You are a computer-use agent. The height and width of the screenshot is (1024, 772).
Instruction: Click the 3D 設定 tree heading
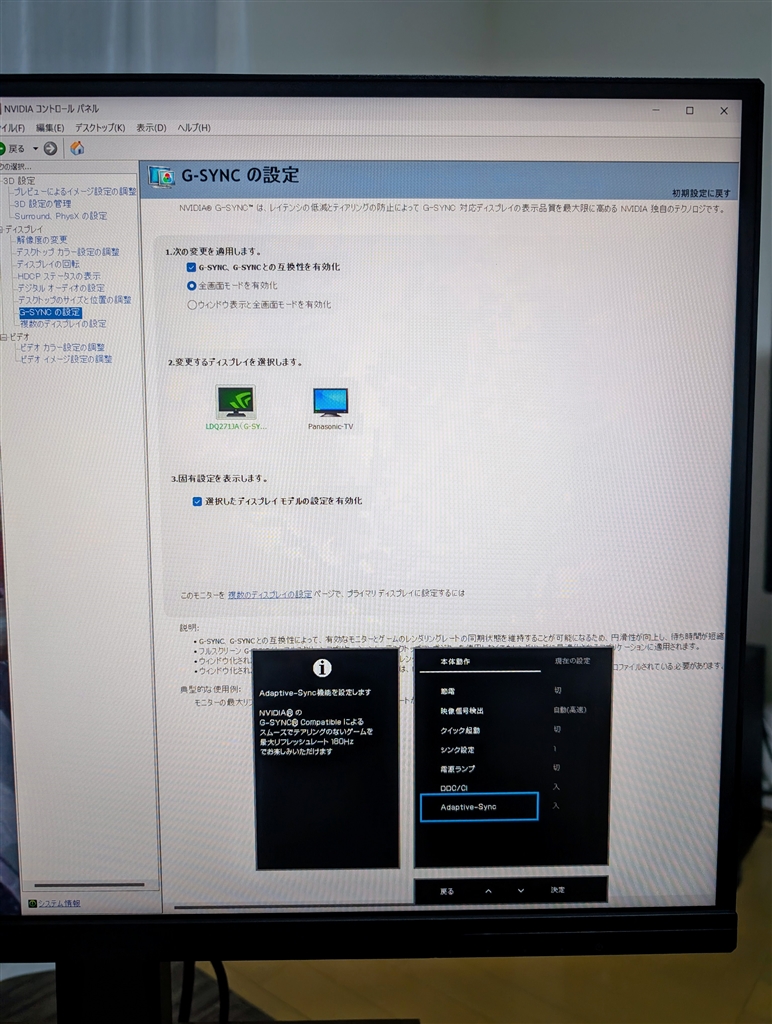18,180
